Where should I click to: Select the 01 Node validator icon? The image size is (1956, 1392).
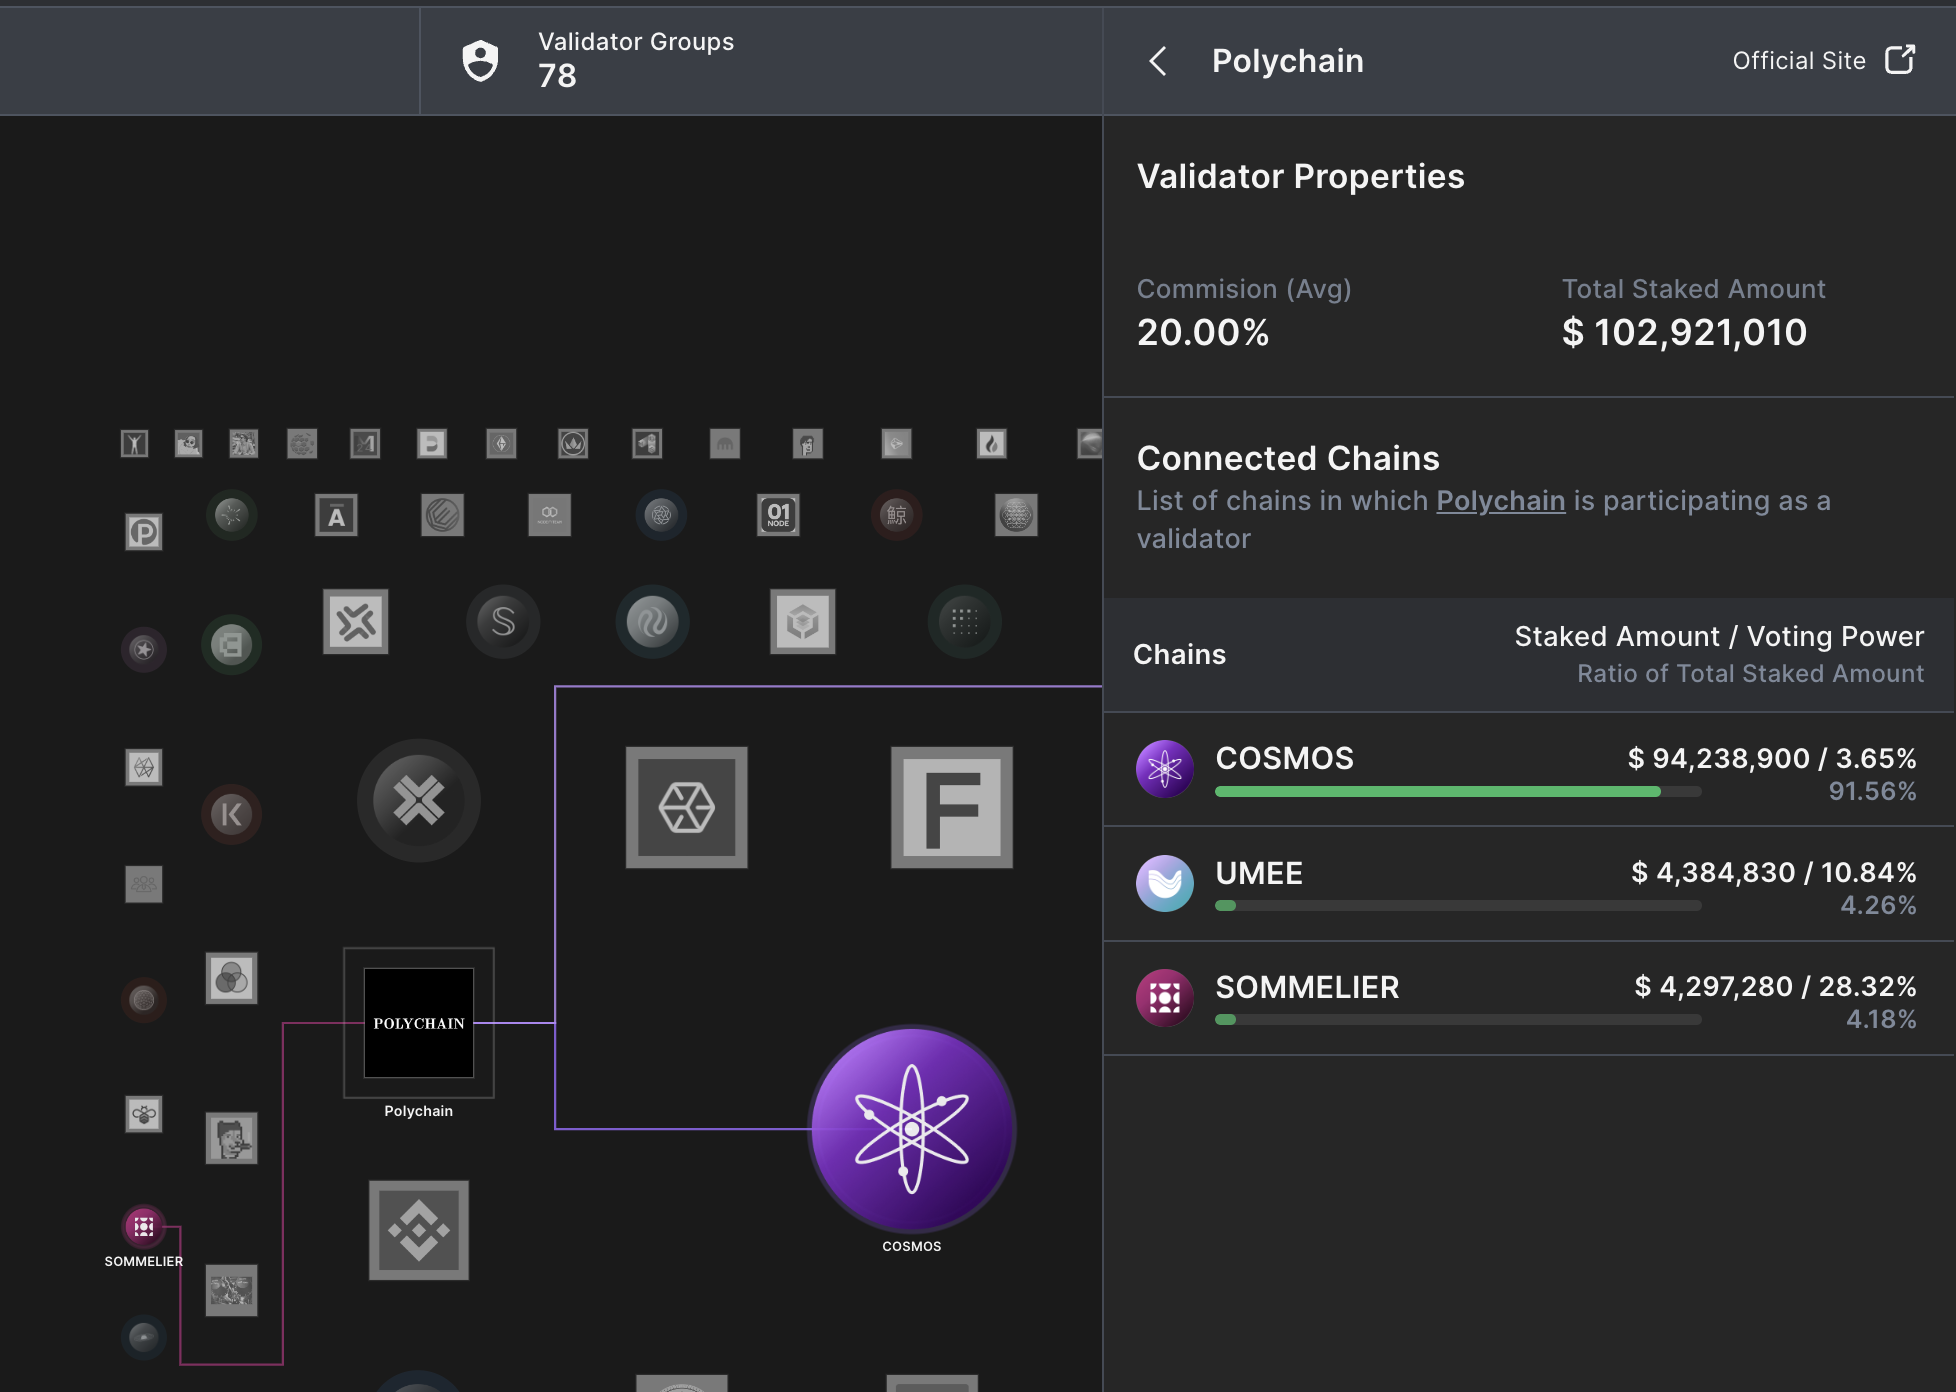(778, 515)
